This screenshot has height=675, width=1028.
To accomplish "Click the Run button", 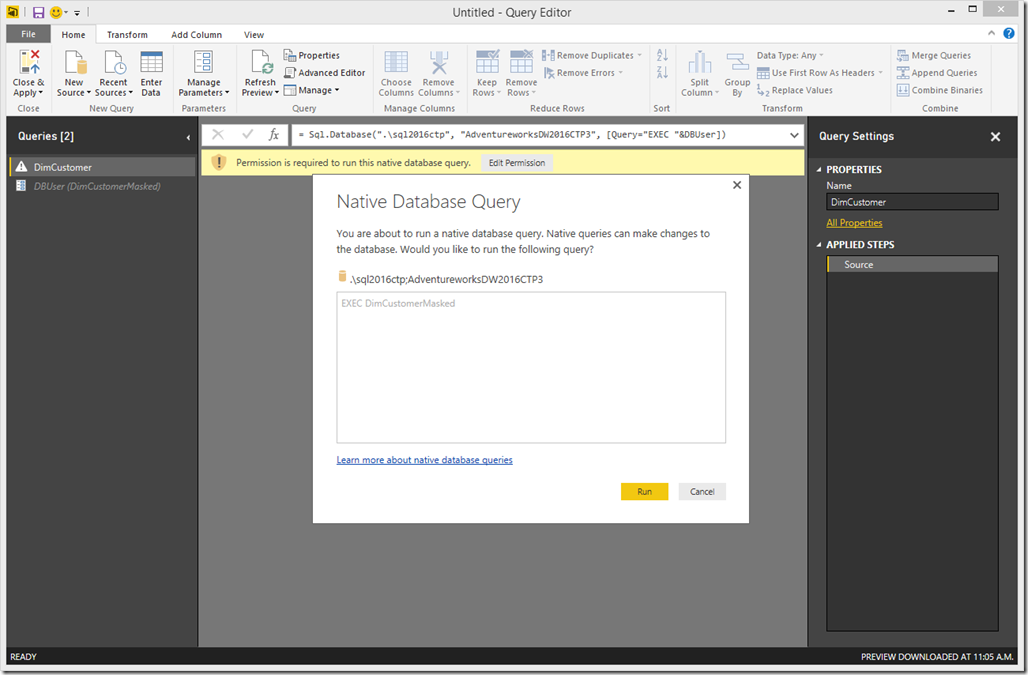I will coord(644,492).
